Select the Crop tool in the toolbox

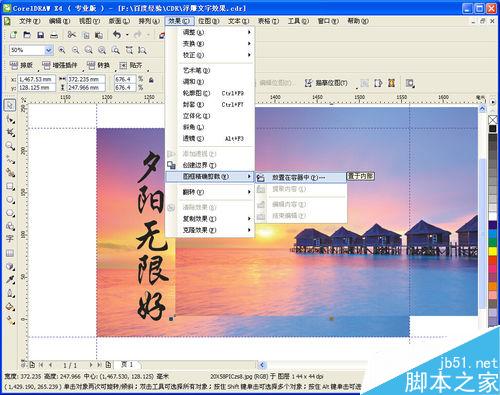click(x=10, y=132)
